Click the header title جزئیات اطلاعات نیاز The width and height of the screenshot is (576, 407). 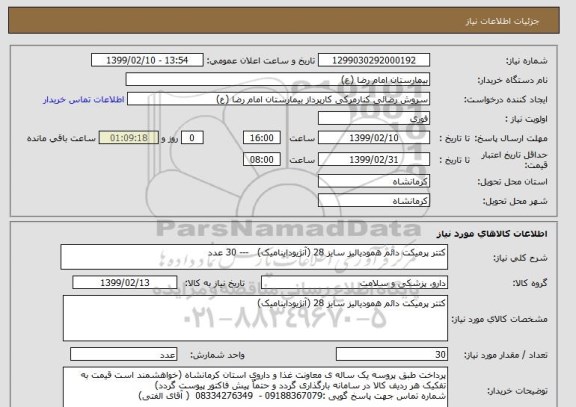(x=502, y=21)
